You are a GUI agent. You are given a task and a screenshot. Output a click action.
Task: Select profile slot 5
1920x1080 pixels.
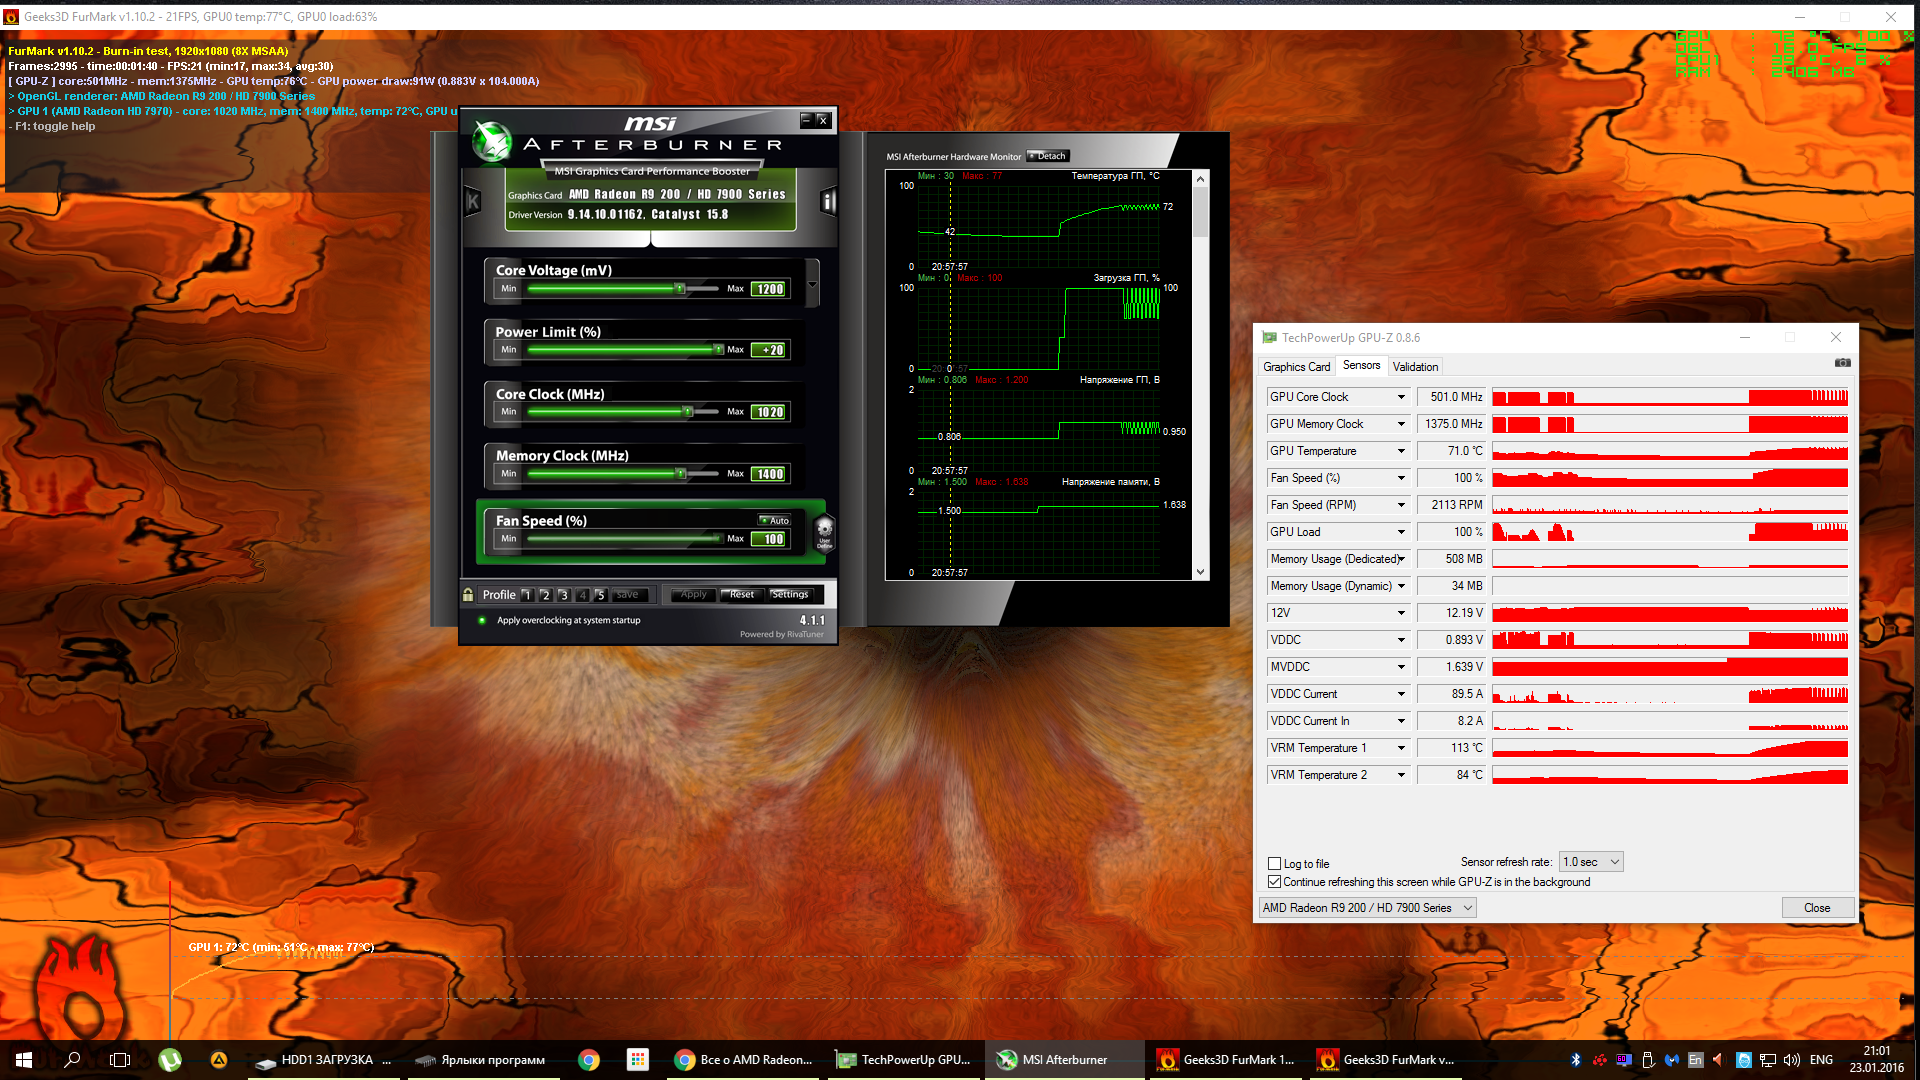tap(600, 595)
